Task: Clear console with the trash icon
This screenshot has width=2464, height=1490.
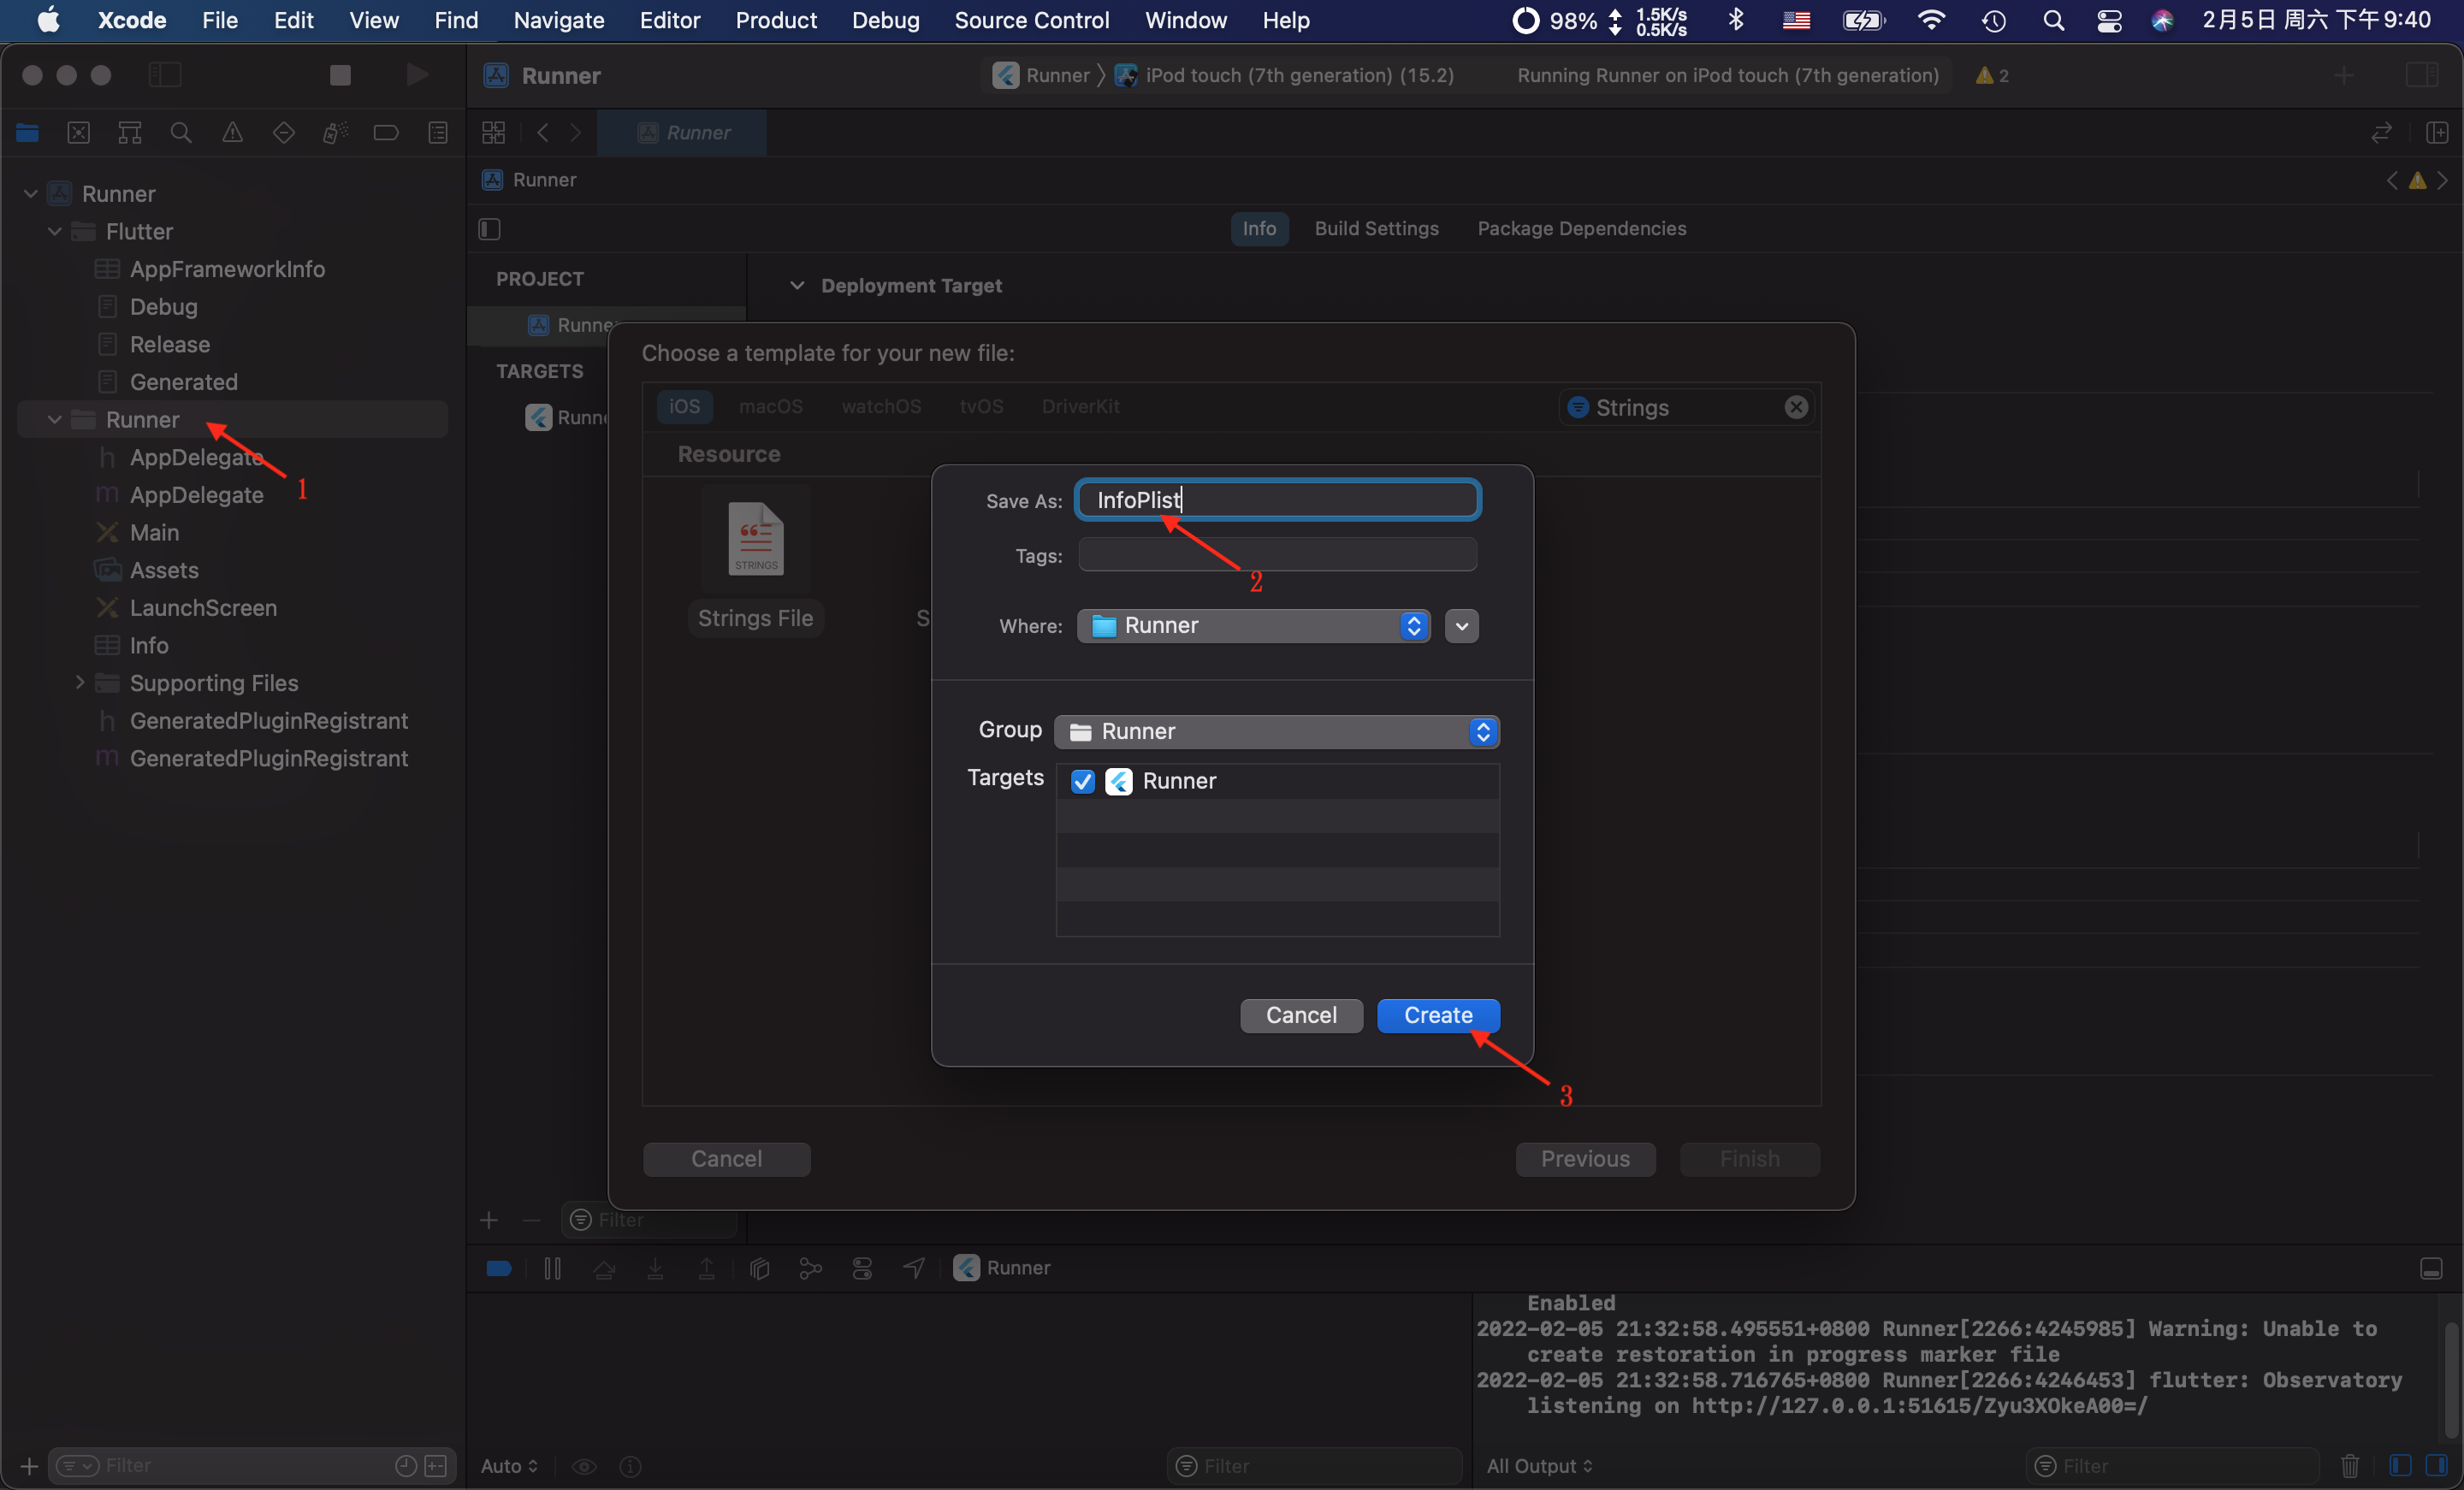Action: (x=2350, y=1466)
